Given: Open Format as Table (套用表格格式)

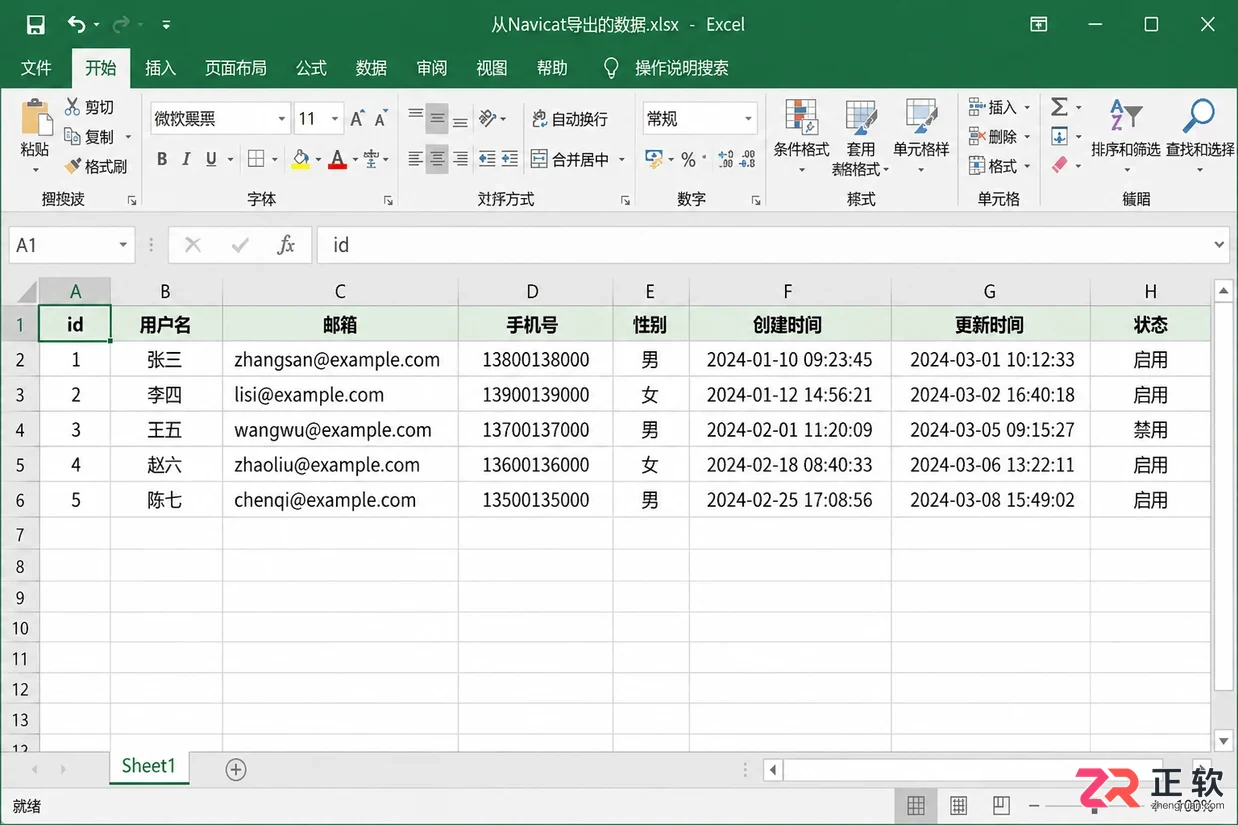Looking at the screenshot, I should pos(860,138).
